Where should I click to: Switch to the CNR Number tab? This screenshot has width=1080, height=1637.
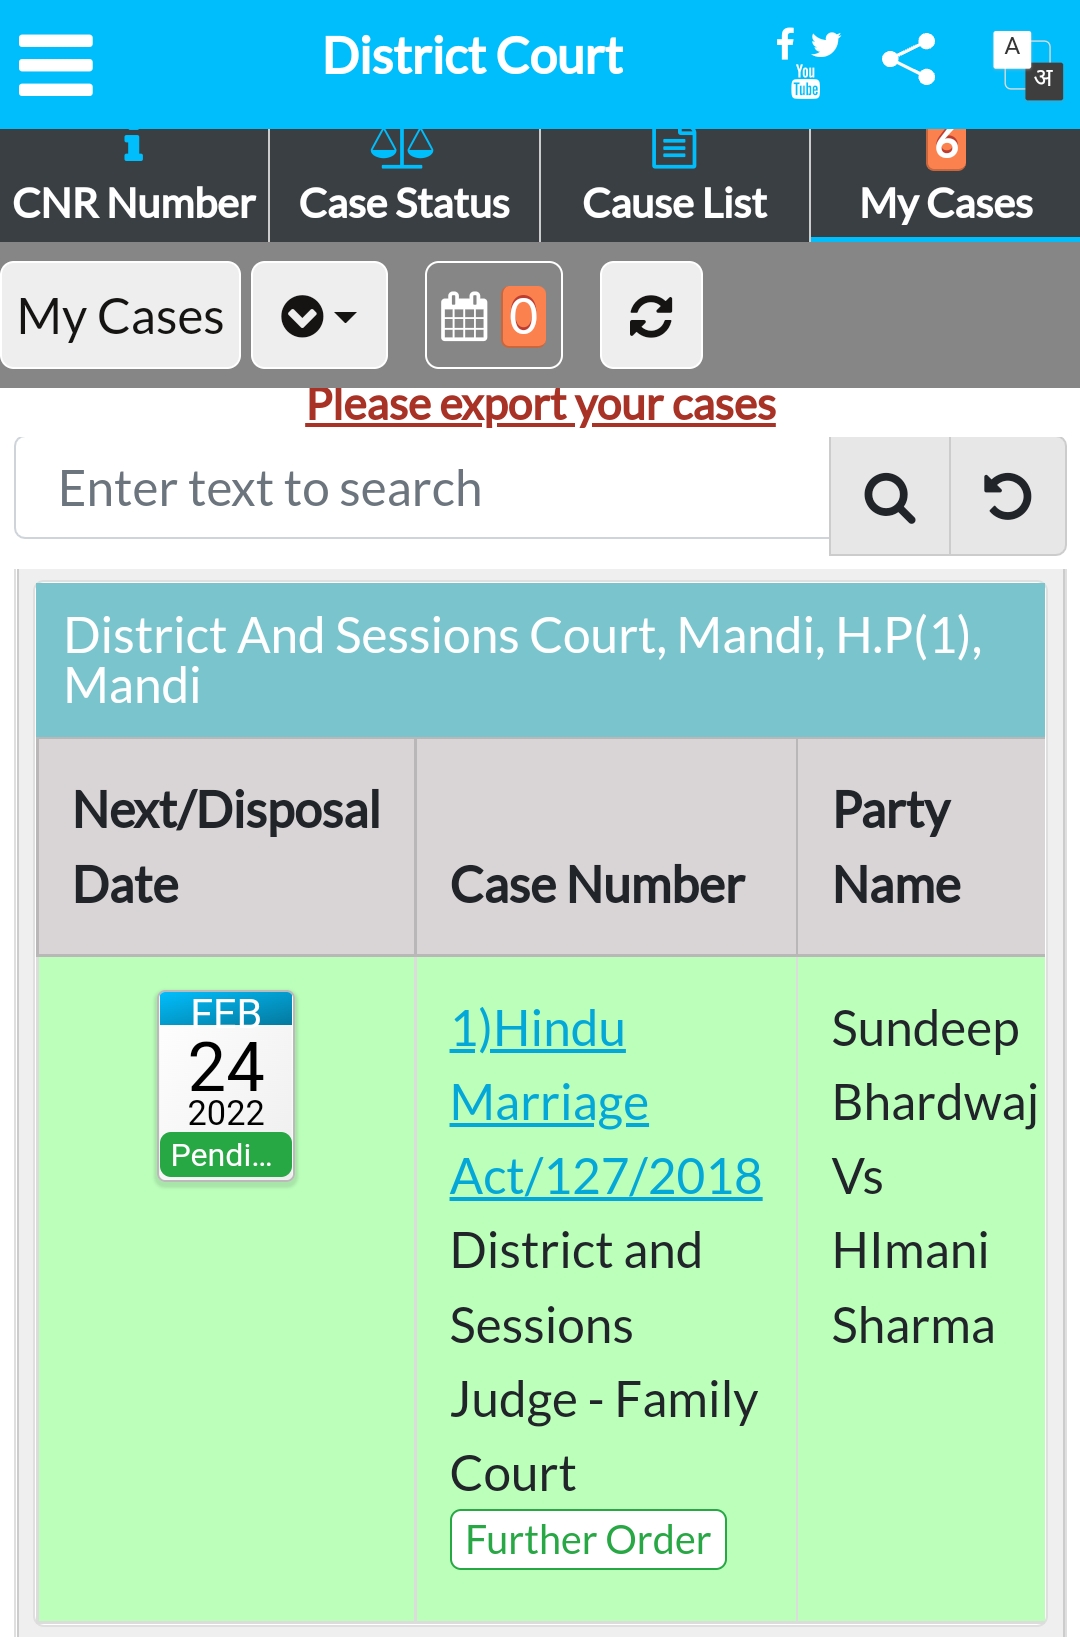coord(134,186)
